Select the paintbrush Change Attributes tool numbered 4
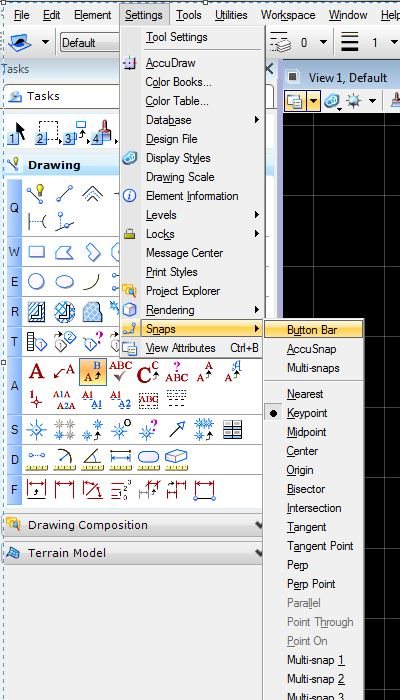The height and width of the screenshot is (700, 400). point(102,133)
